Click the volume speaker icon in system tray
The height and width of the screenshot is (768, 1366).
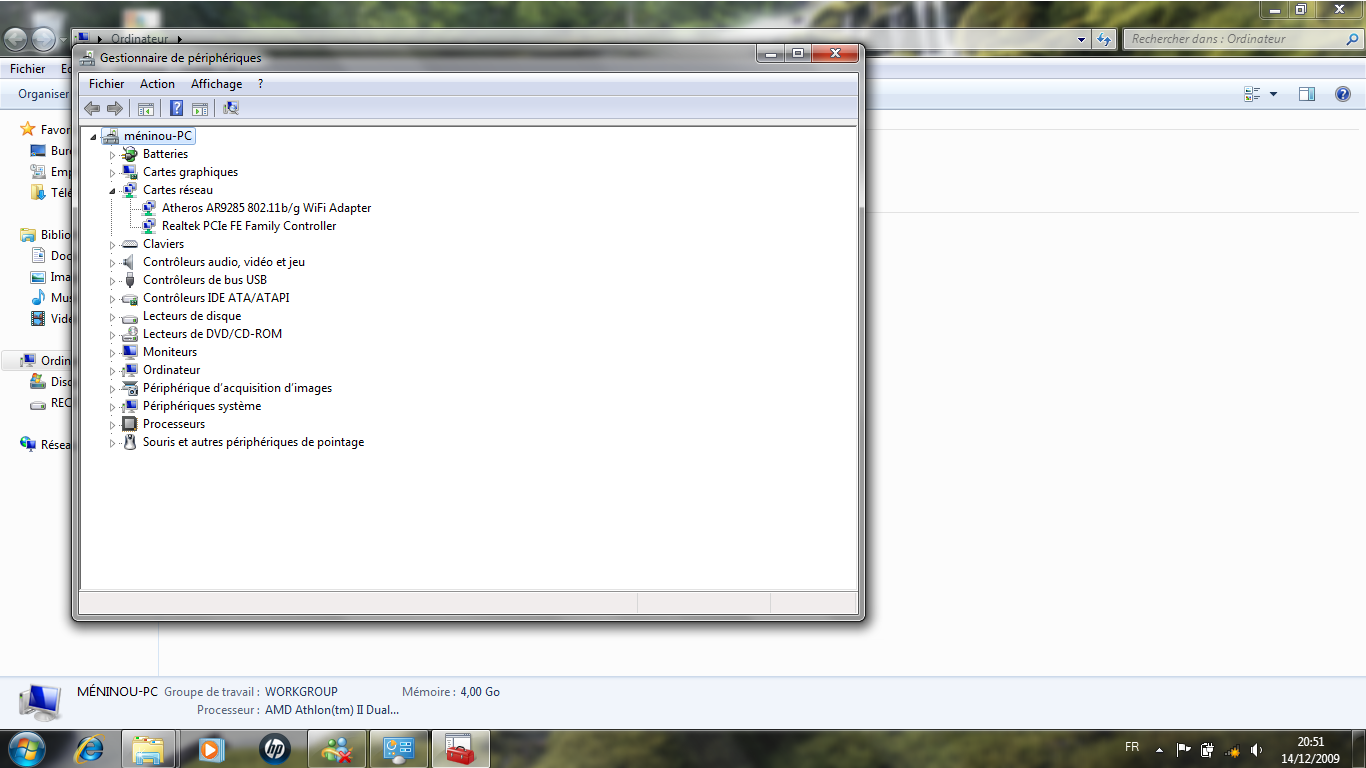point(1256,750)
